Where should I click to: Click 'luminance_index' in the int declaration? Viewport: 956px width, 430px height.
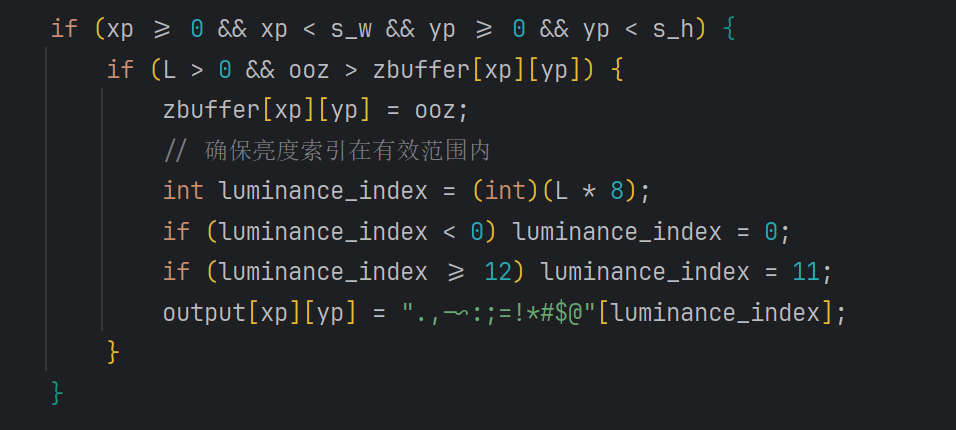click(323, 191)
